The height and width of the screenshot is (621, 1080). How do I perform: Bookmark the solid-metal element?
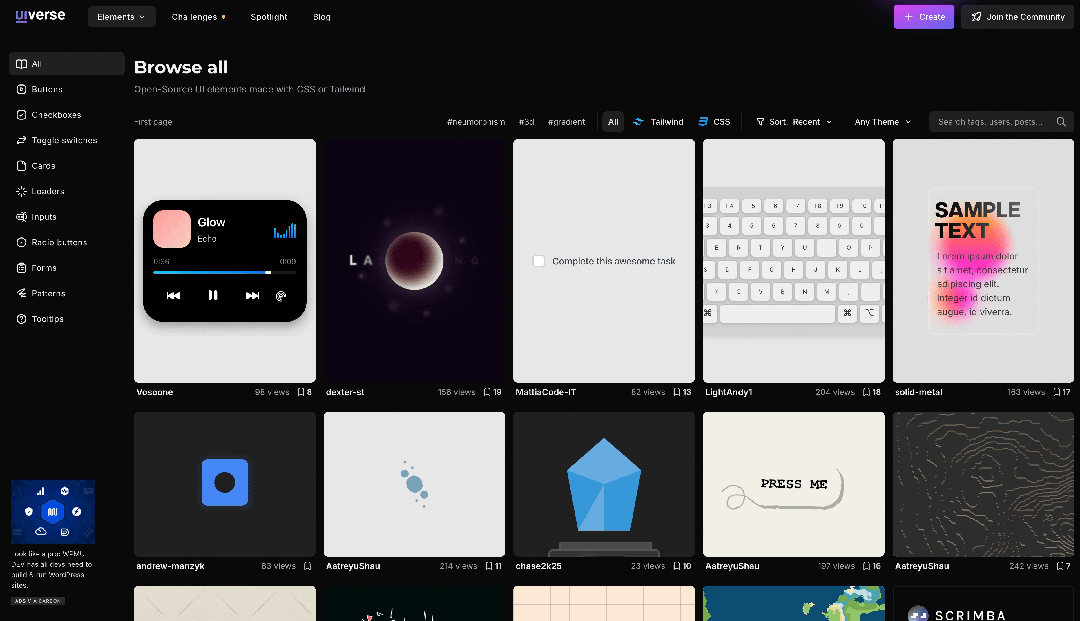[x=1059, y=392]
